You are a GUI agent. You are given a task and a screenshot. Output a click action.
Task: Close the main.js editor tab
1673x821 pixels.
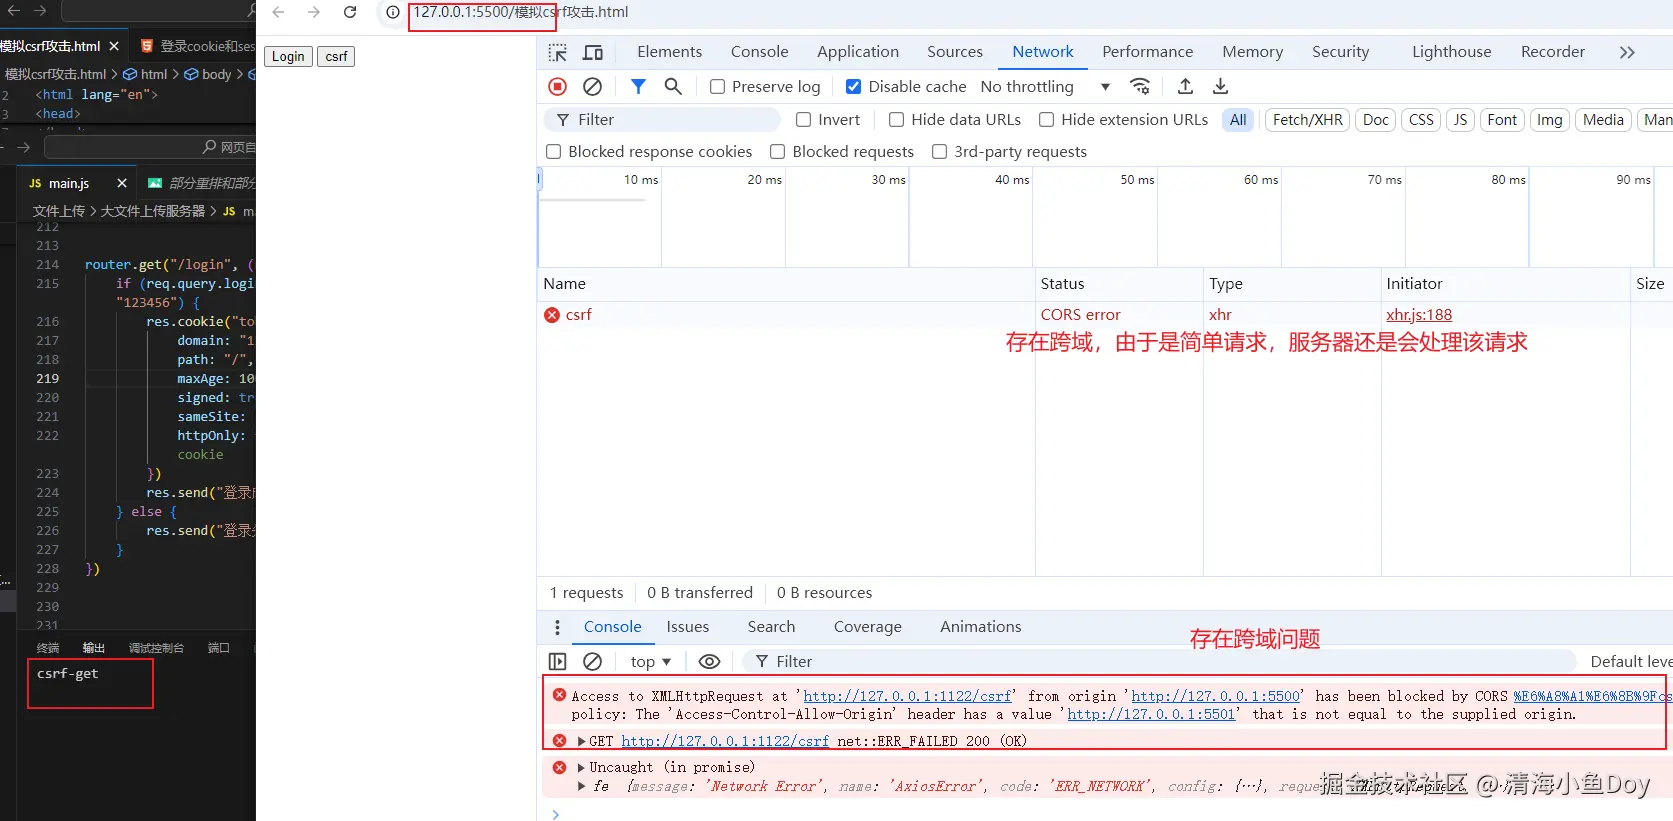122,183
